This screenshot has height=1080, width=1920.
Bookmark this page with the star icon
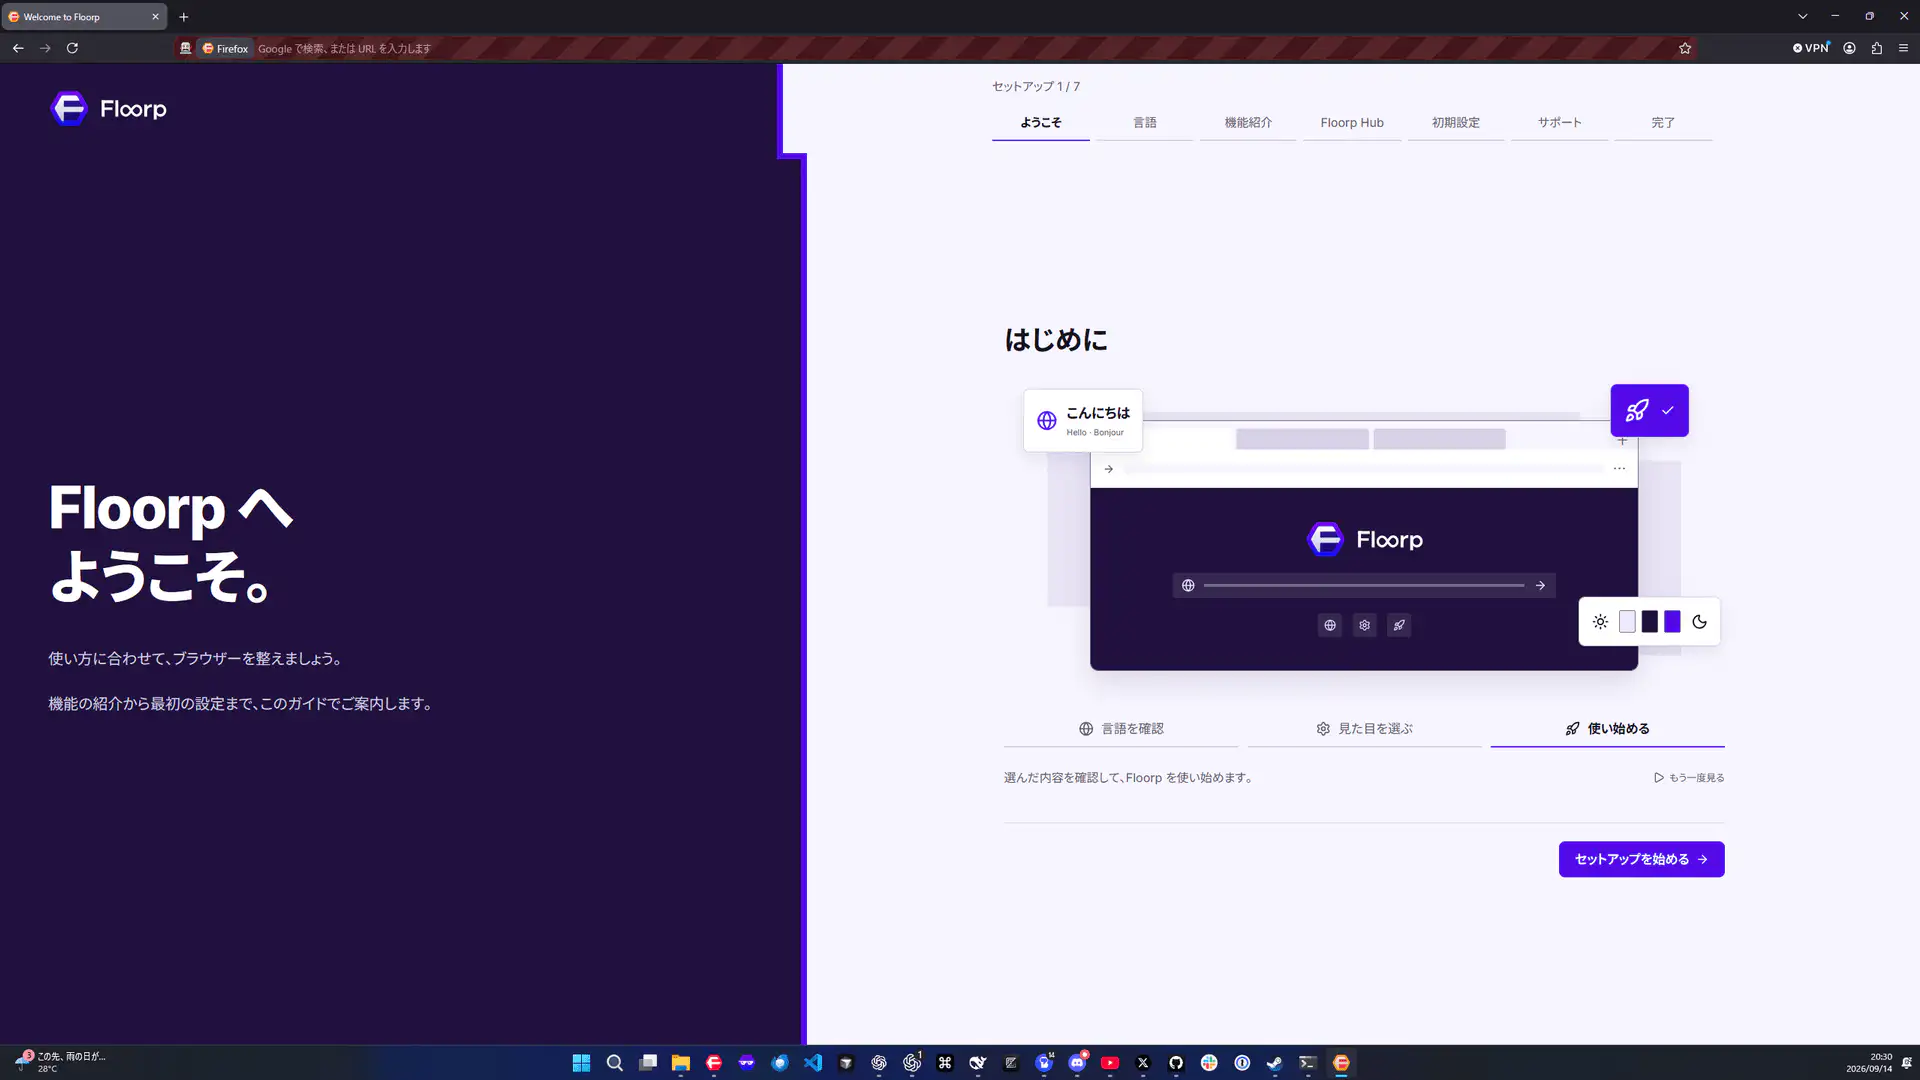pos(1685,48)
